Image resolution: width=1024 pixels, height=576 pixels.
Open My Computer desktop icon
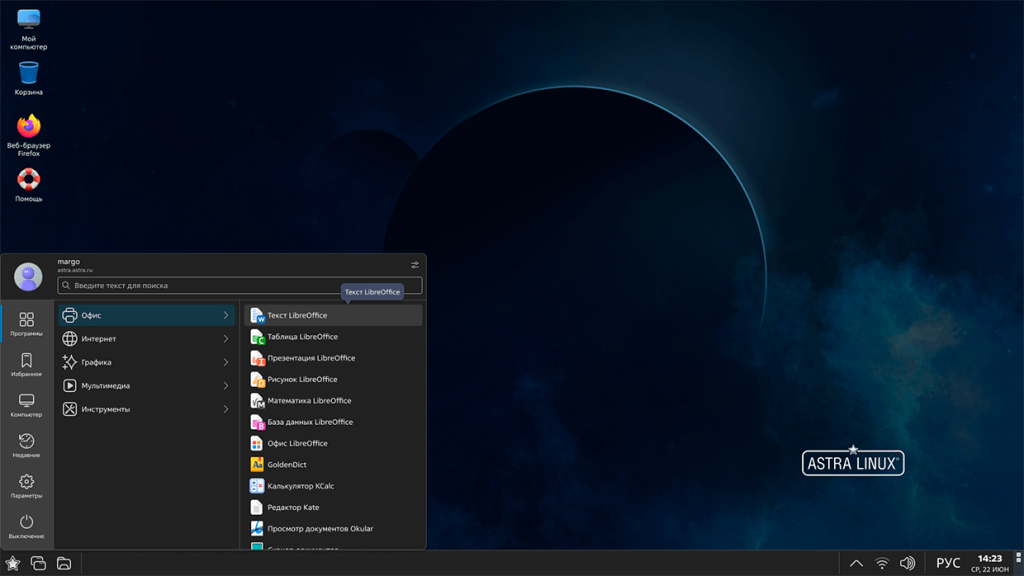point(29,29)
